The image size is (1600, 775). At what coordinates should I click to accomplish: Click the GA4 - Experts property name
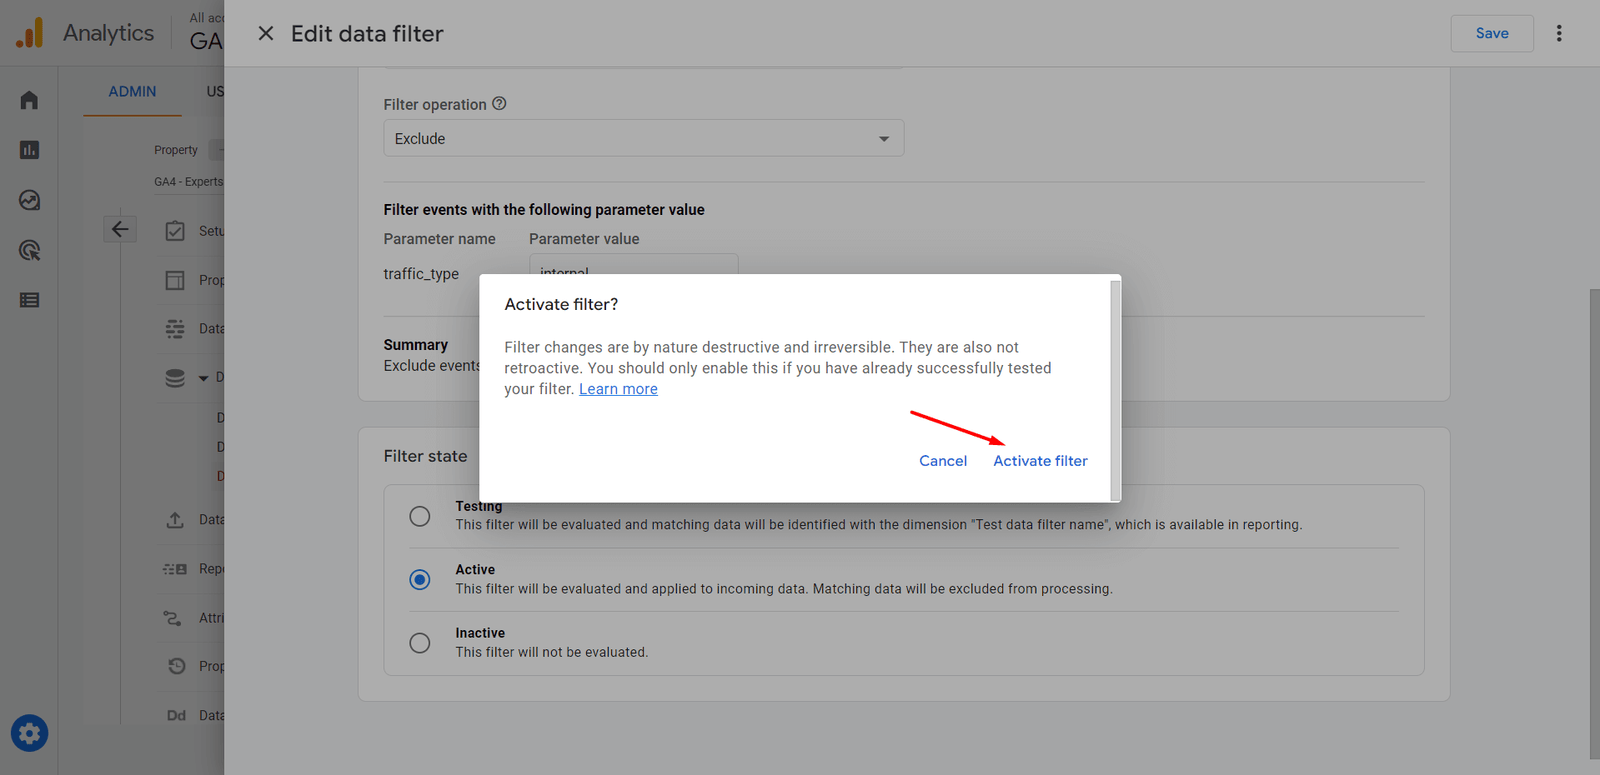(188, 182)
